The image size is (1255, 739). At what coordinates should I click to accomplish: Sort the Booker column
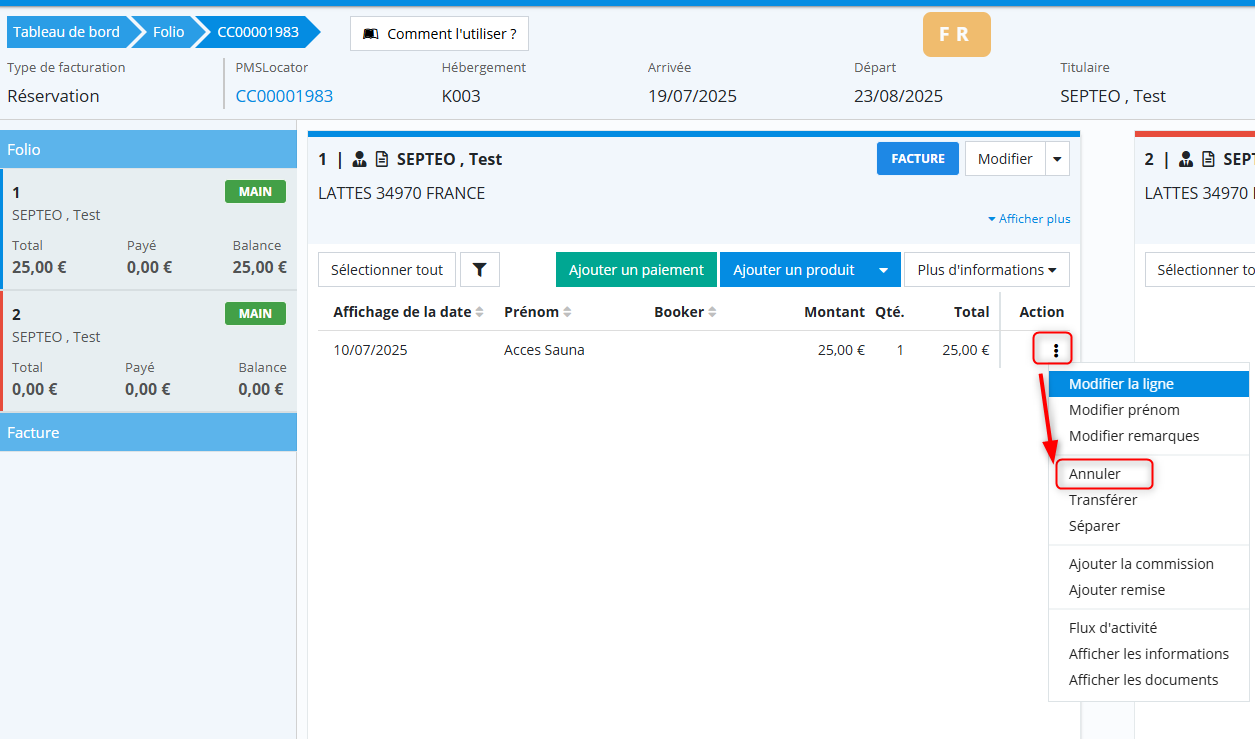[685, 312]
